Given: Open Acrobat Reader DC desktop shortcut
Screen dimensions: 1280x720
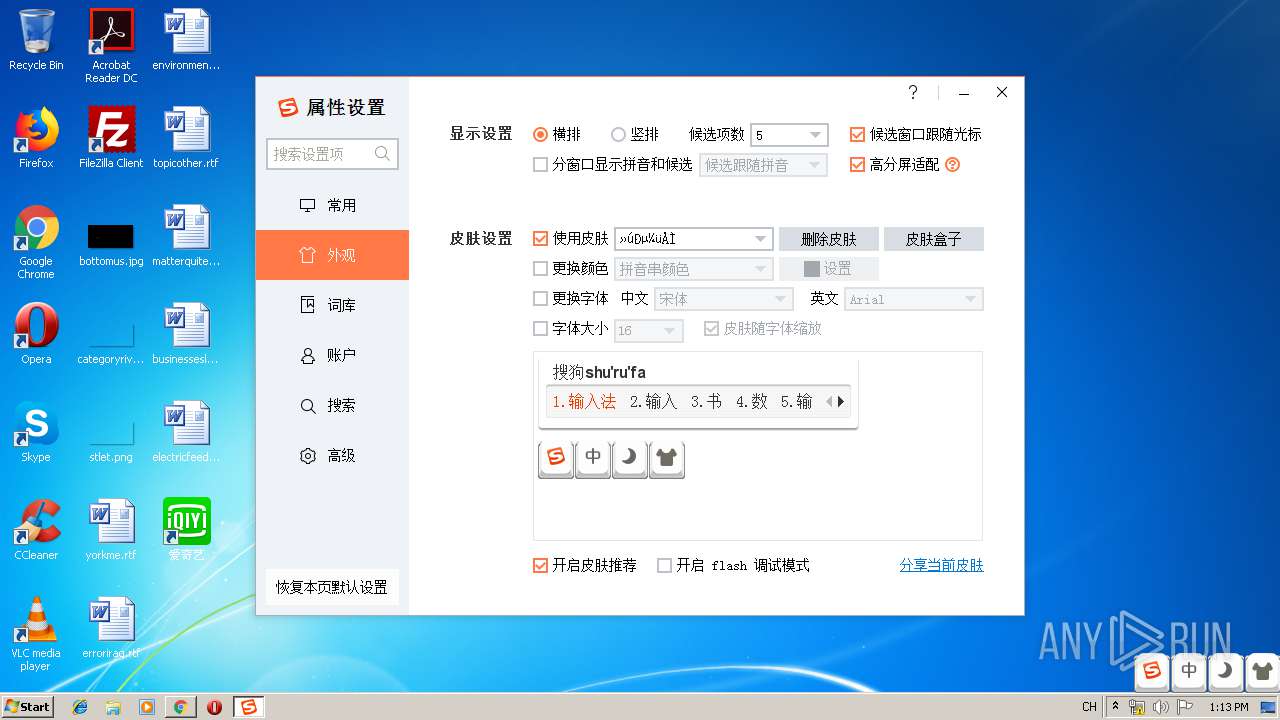Looking at the screenshot, I should click(x=111, y=46).
